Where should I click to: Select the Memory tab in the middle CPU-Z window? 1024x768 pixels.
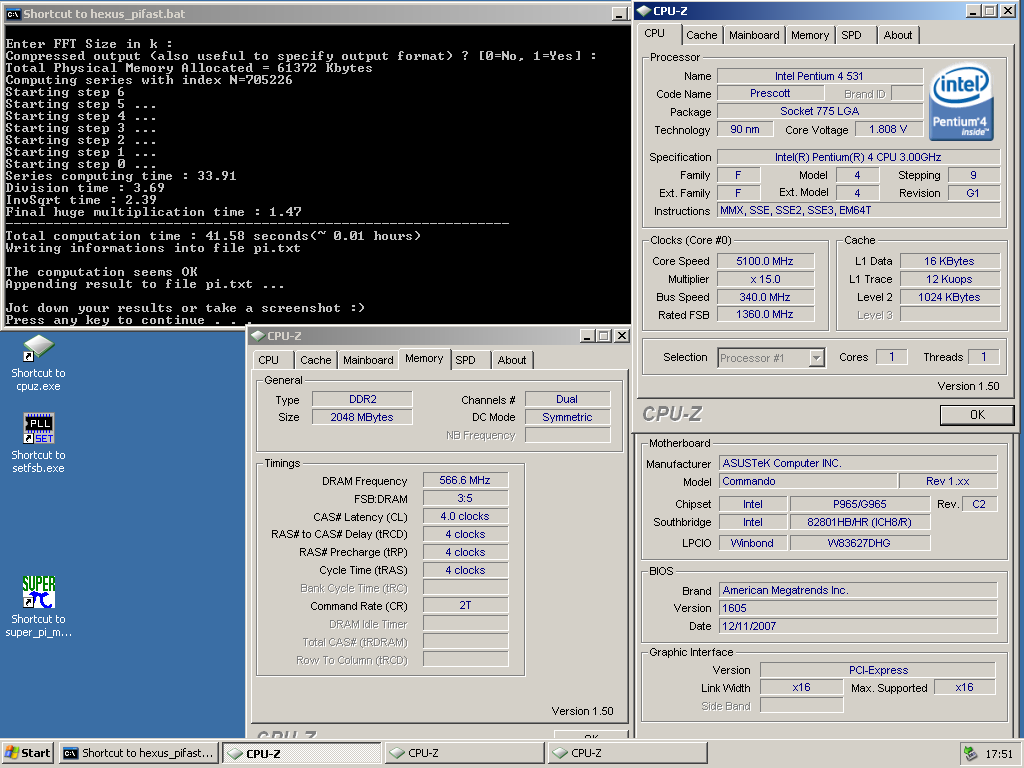424,359
